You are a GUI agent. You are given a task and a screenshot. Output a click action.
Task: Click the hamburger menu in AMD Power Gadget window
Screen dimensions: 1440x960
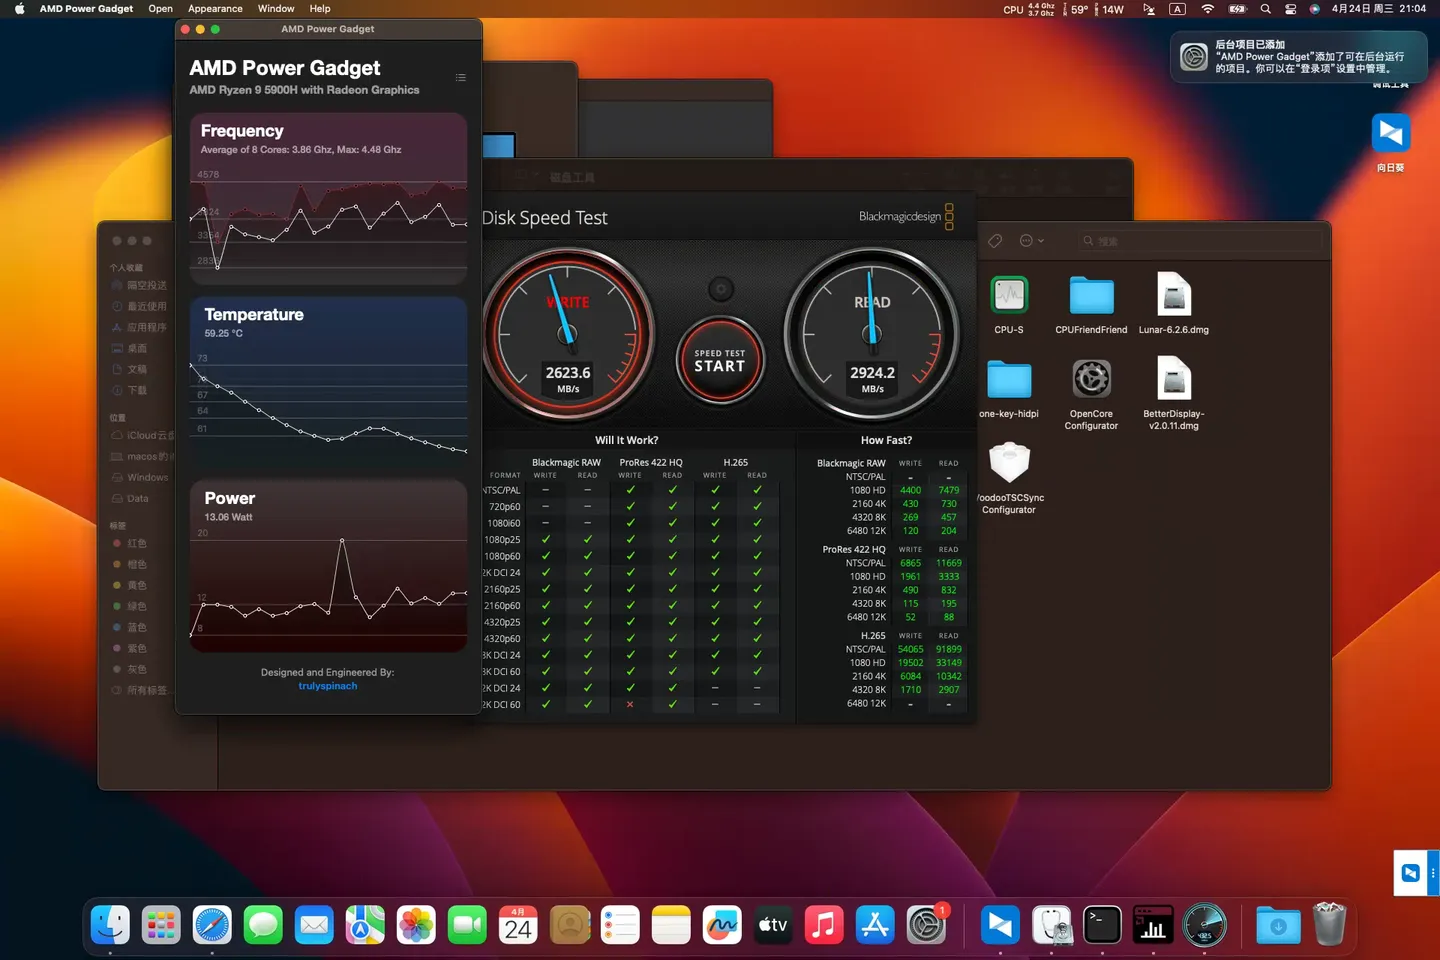click(x=460, y=77)
